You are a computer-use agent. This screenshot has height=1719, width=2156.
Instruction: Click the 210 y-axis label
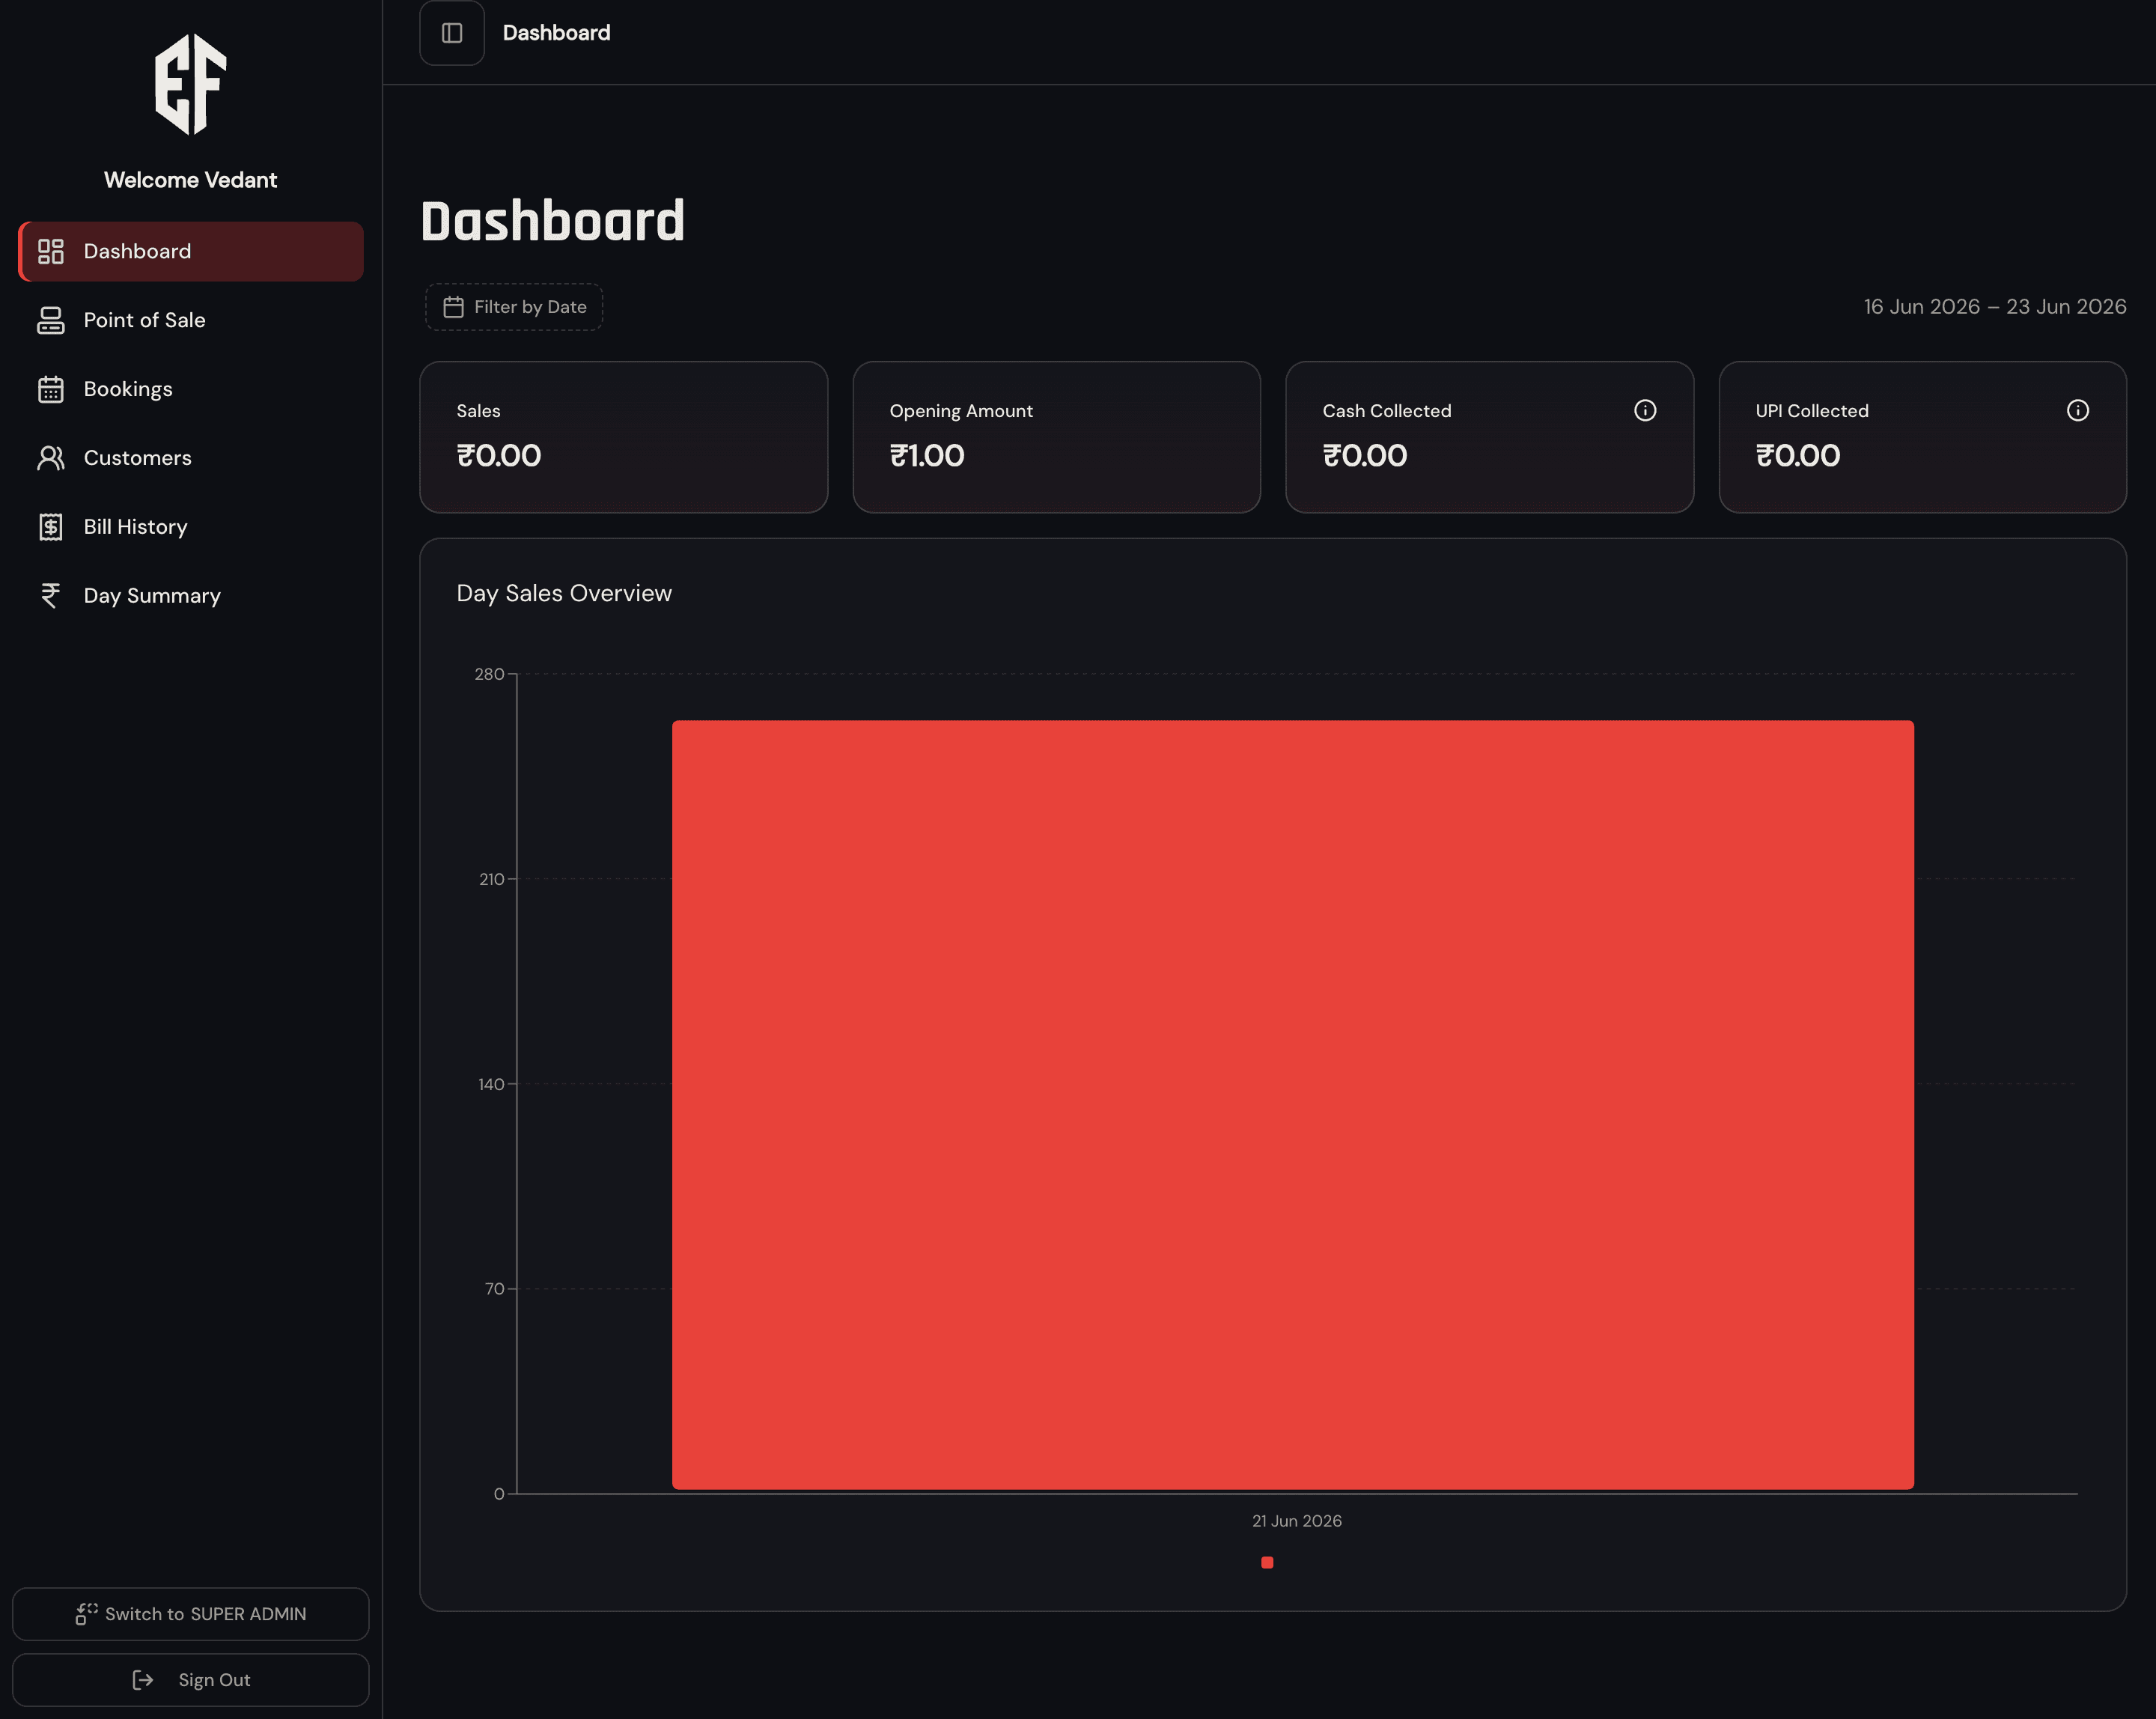[x=491, y=879]
